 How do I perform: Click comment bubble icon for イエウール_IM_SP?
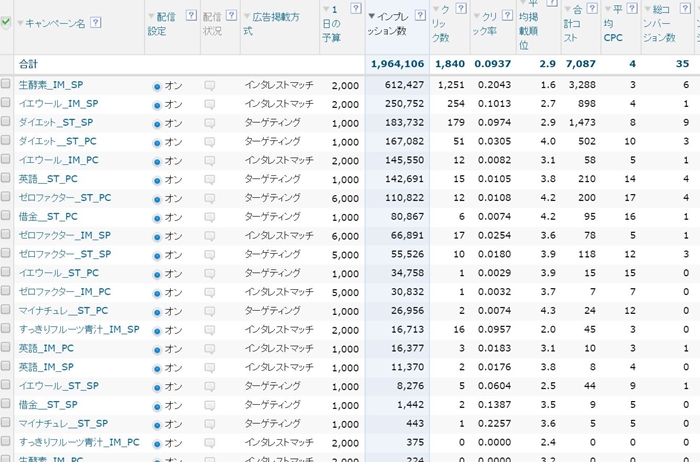click(x=209, y=104)
